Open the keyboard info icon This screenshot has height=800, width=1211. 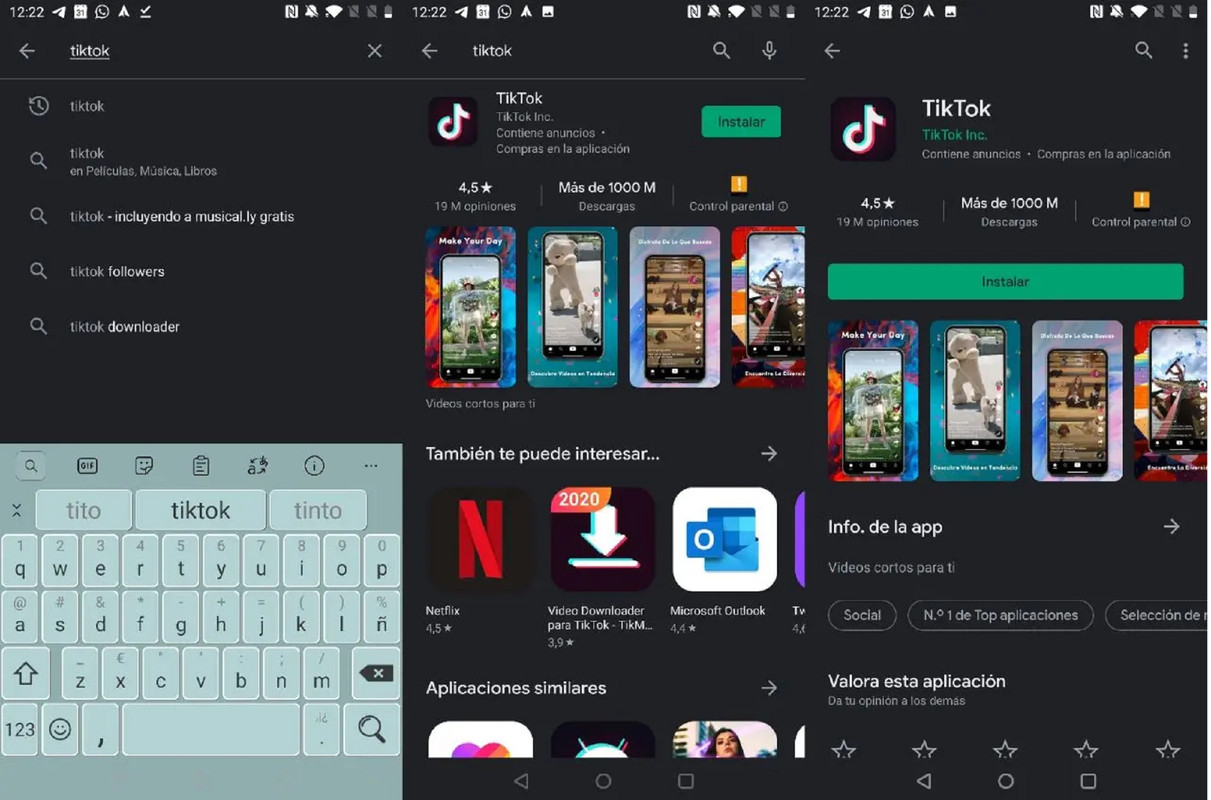click(x=314, y=466)
